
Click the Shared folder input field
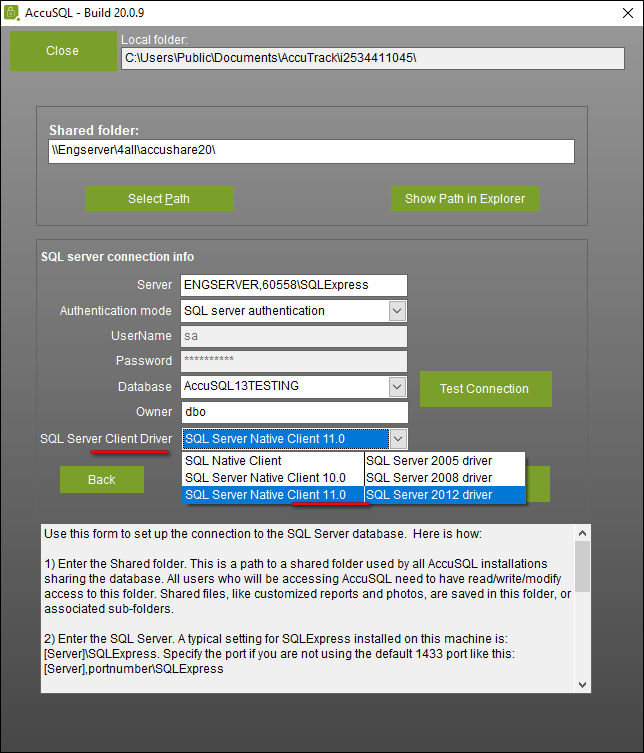pyautogui.click(x=311, y=151)
